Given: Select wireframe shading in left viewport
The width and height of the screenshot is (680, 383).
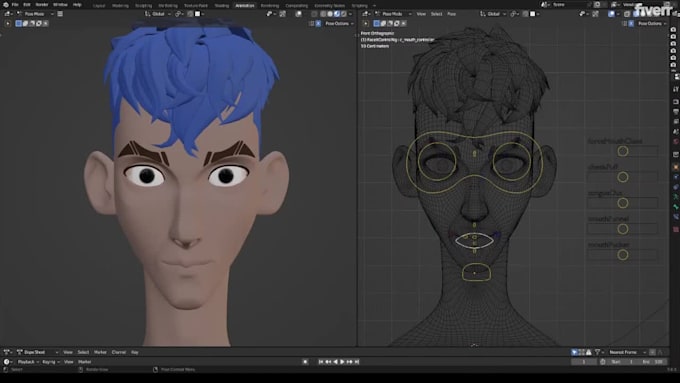Looking at the screenshot, I should 323,14.
